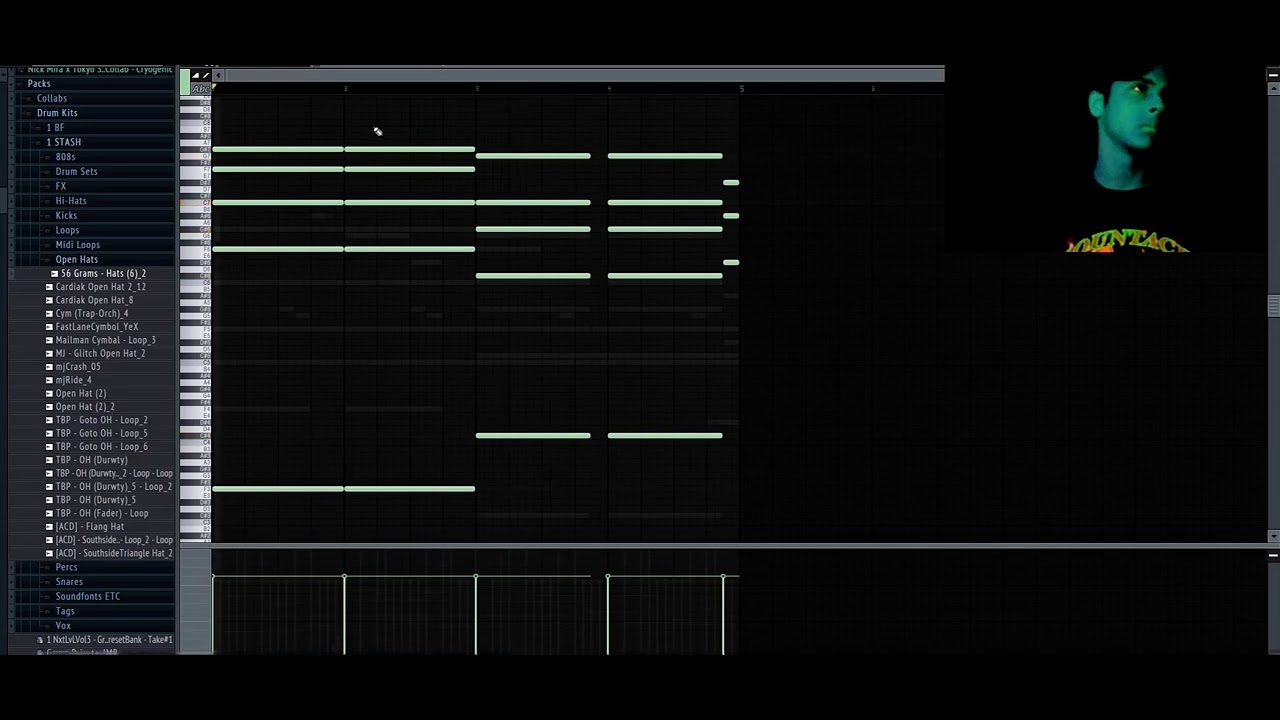Viewport: 1280px width, 720px height.
Task: Click the file icon beside TBP - Goto OH - Loop_2
Action: (x=49, y=420)
